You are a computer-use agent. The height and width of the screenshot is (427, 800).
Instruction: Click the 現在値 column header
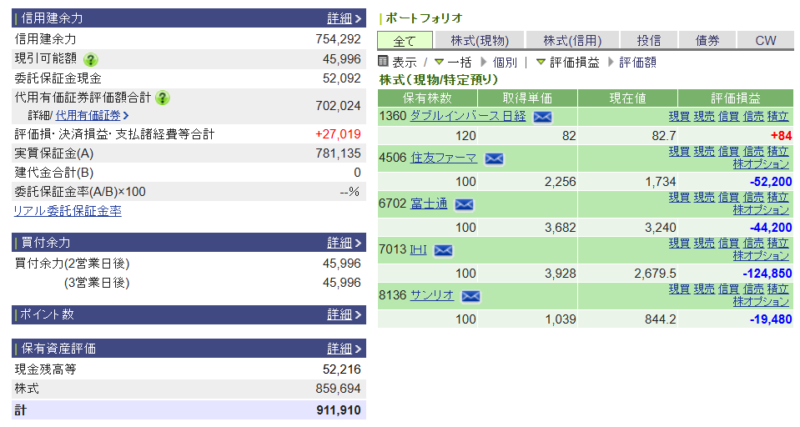628,98
